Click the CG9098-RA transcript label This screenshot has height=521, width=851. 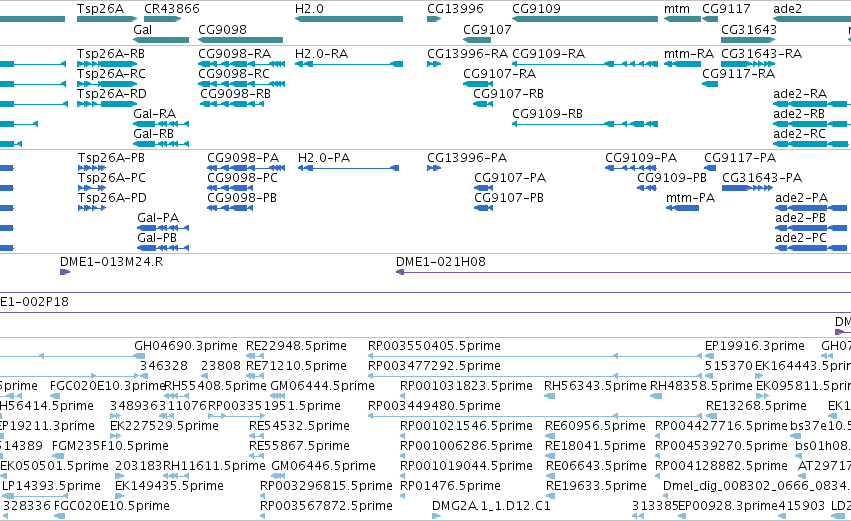point(234,54)
